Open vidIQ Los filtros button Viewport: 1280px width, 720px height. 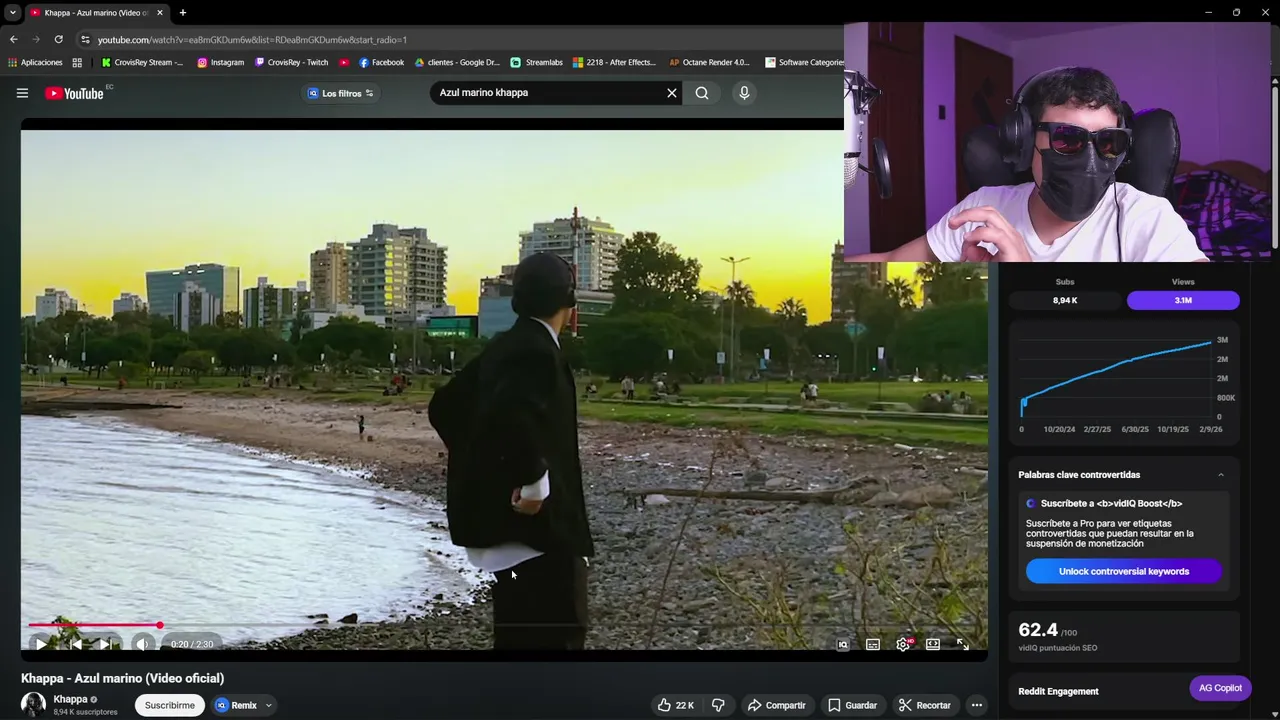click(340, 93)
